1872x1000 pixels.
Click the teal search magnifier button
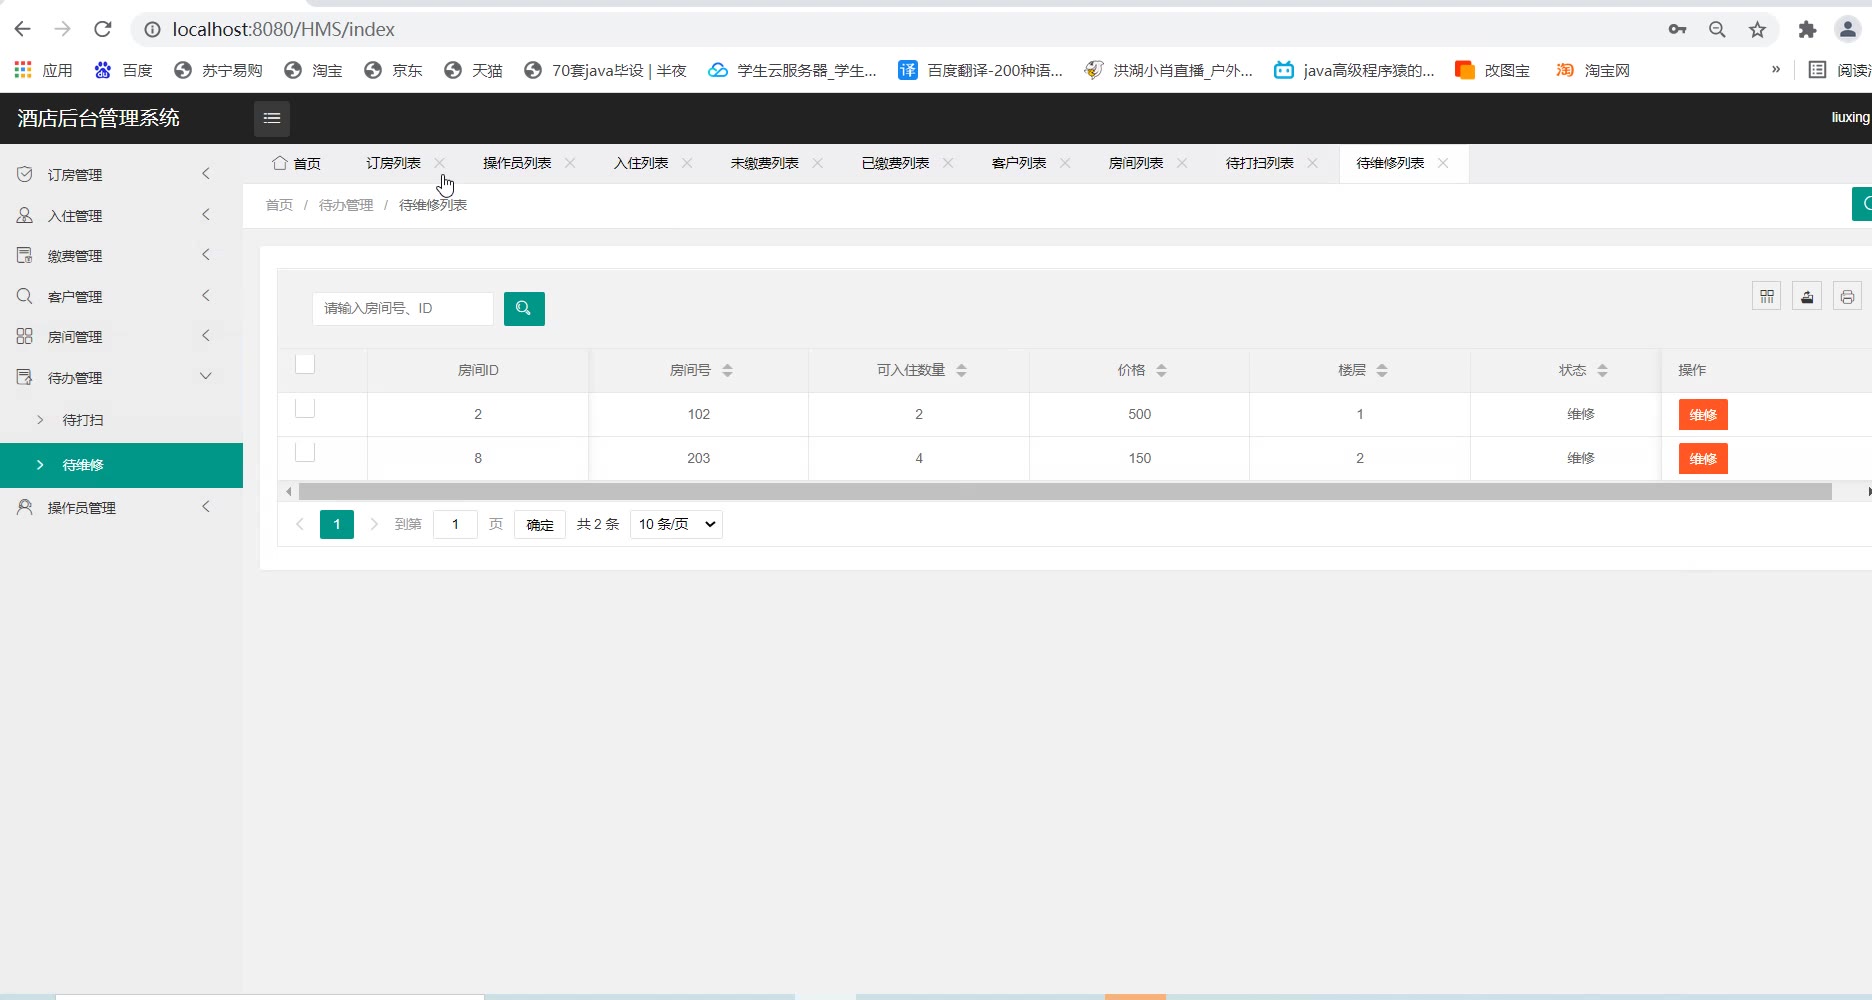524,309
